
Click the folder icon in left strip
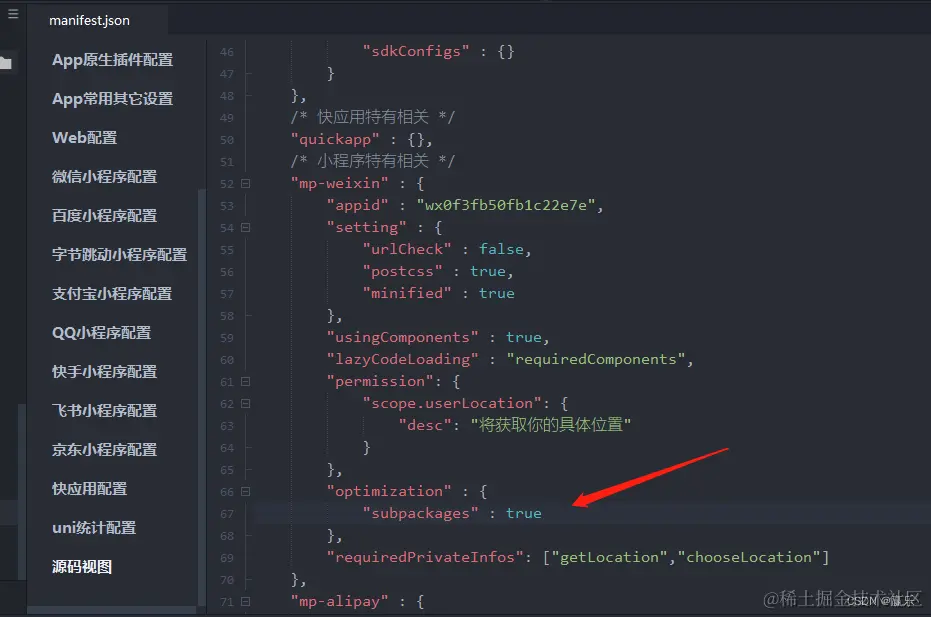coord(6,62)
